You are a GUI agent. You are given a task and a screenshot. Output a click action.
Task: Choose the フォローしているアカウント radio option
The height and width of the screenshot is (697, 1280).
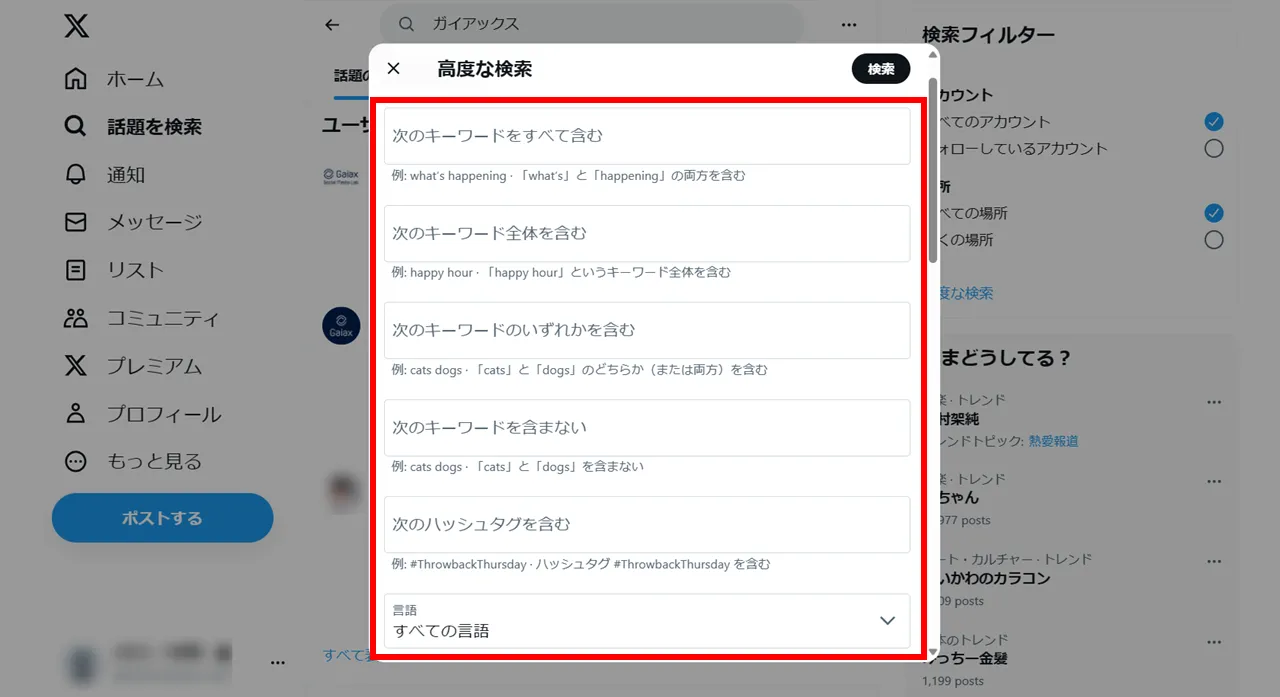pos(1213,147)
